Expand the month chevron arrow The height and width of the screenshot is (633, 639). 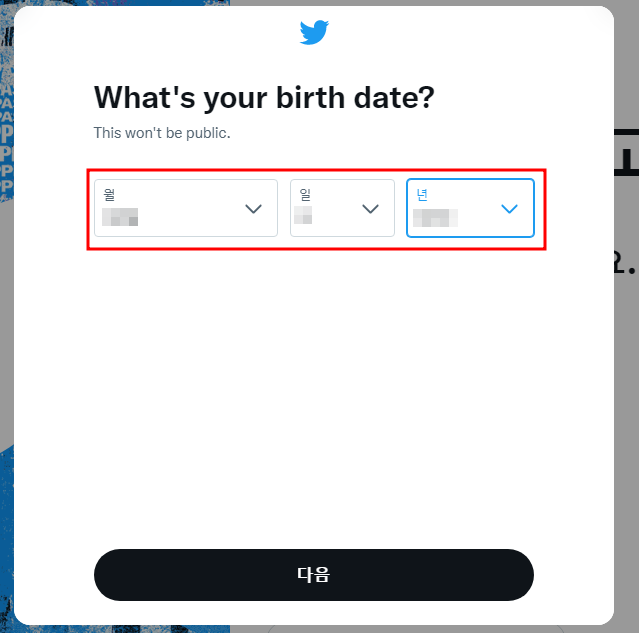(x=253, y=209)
